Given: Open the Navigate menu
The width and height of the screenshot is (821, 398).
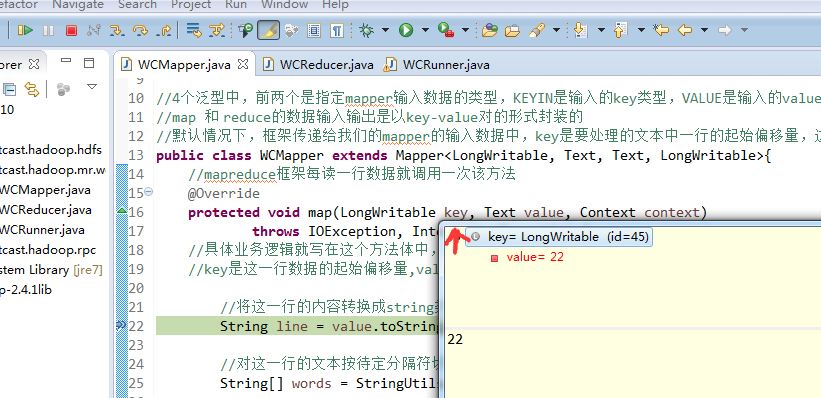Looking at the screenshot, I should (78, 5).
